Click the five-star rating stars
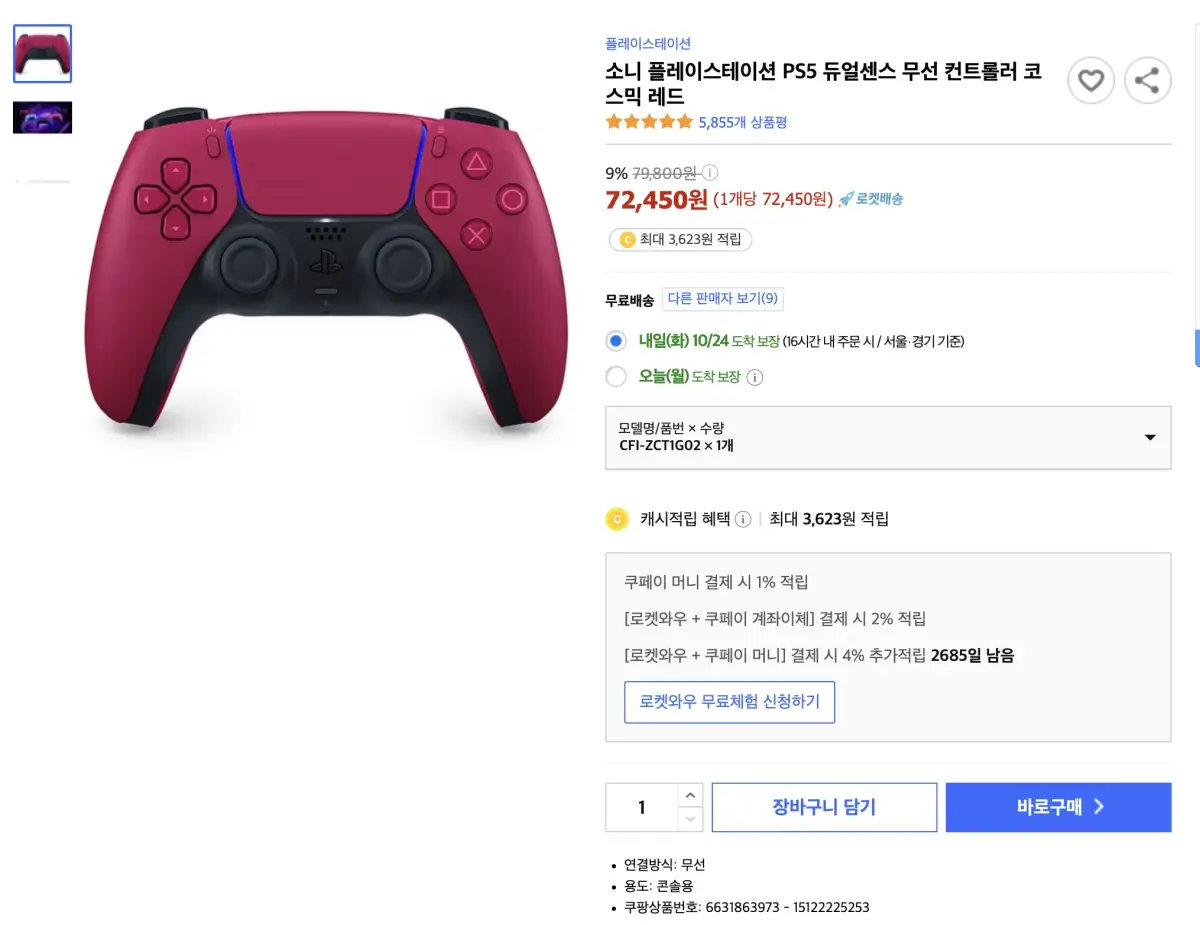Image resolution: width=1200 pixels, height=925 pixels. [648, 121]
